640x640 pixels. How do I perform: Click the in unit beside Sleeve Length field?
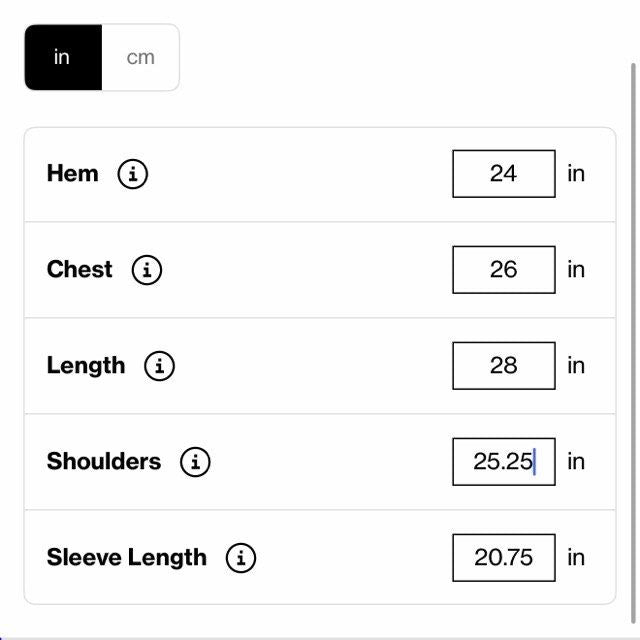576,558
